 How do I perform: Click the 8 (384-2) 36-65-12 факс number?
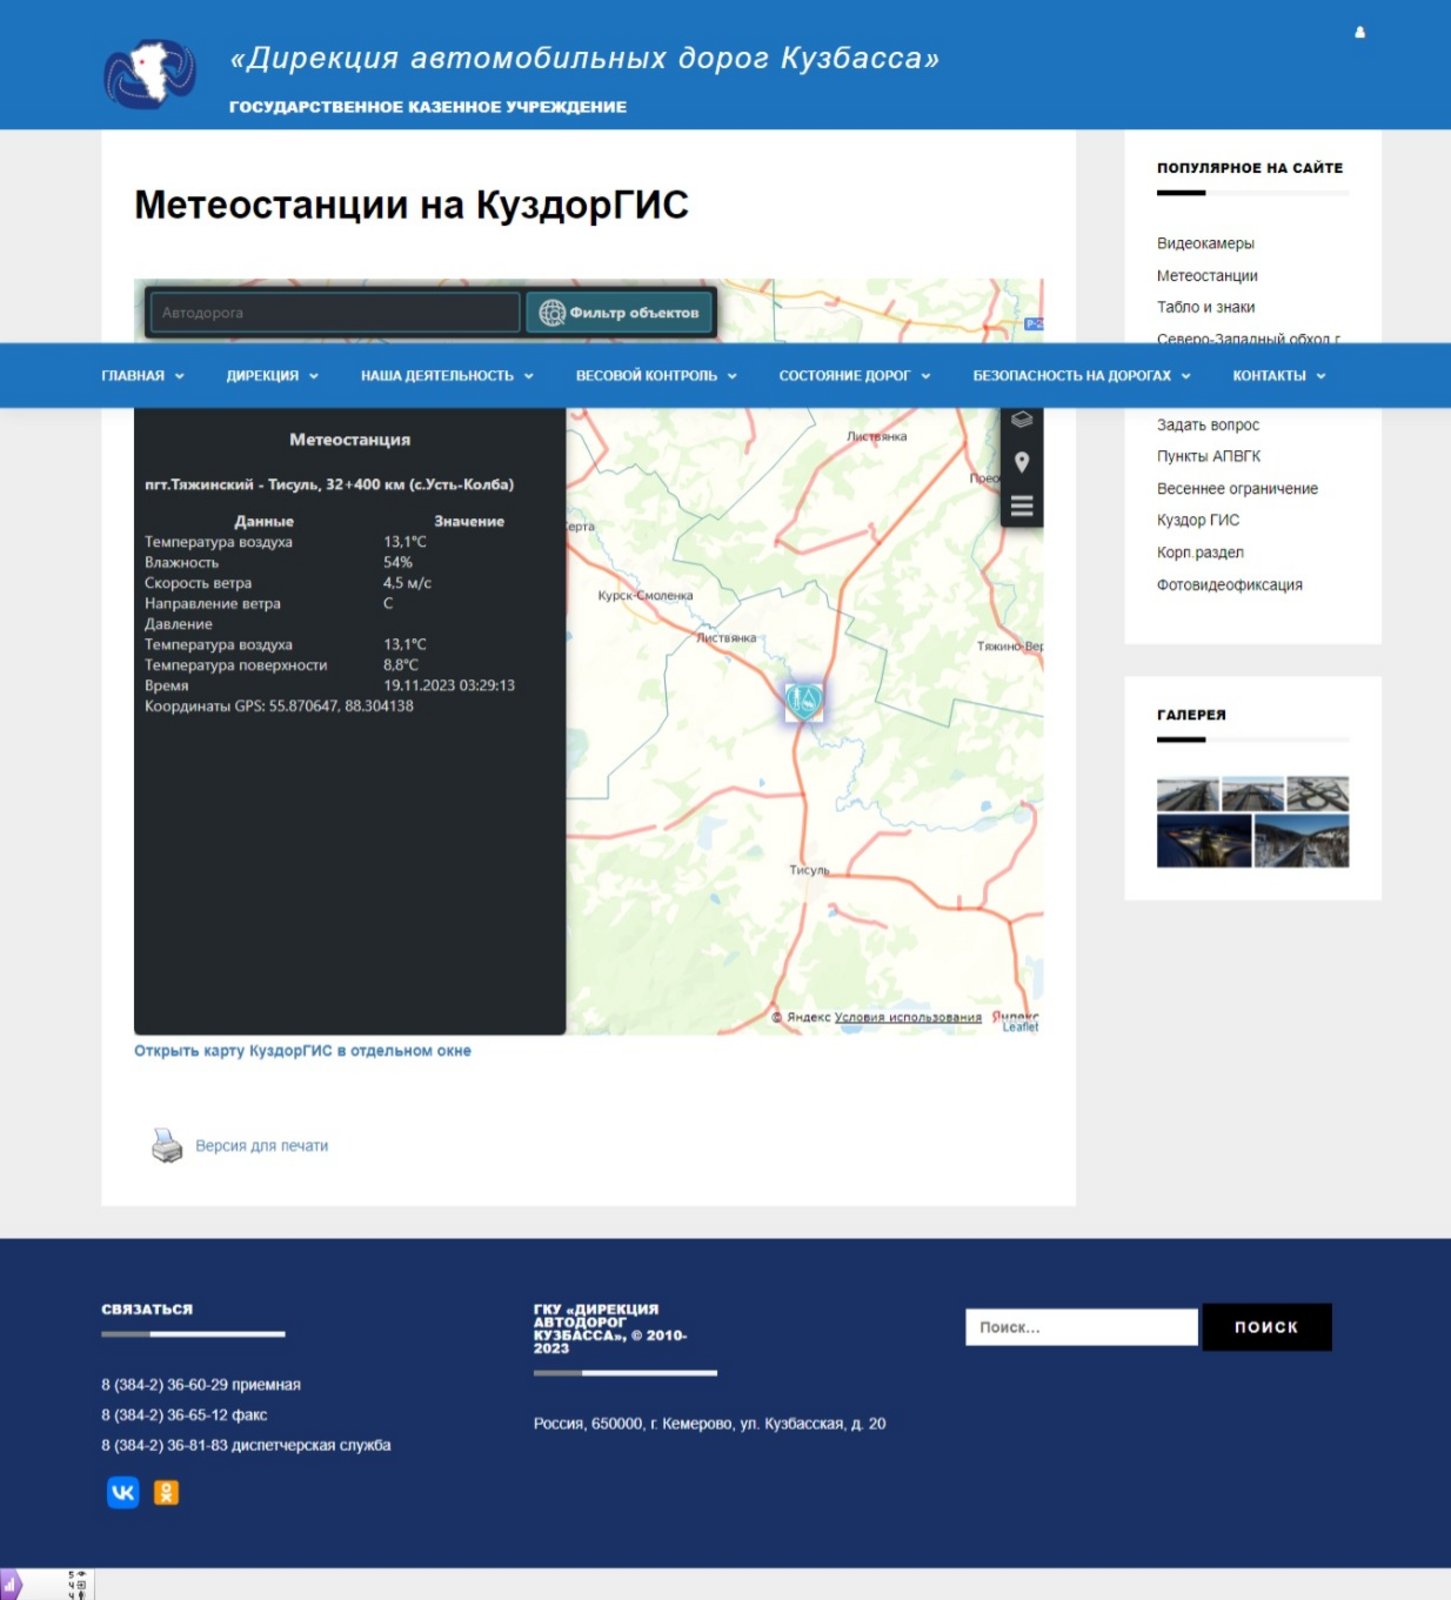coord(184,1415)
